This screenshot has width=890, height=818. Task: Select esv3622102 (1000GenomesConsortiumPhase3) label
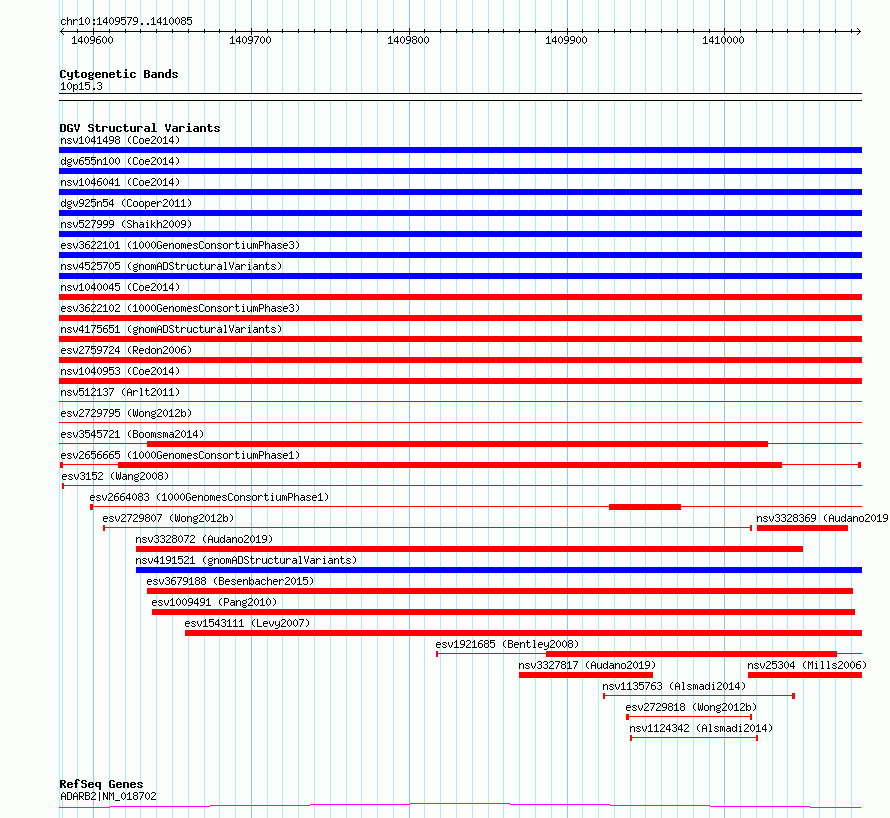coord(180,308)
